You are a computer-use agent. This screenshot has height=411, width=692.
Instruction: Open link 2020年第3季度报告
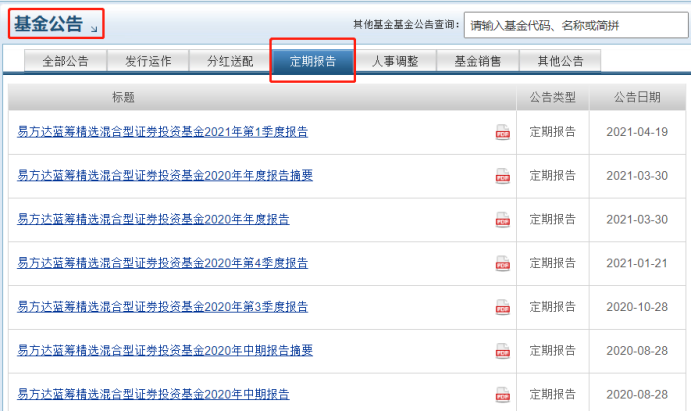click(162, 307)
